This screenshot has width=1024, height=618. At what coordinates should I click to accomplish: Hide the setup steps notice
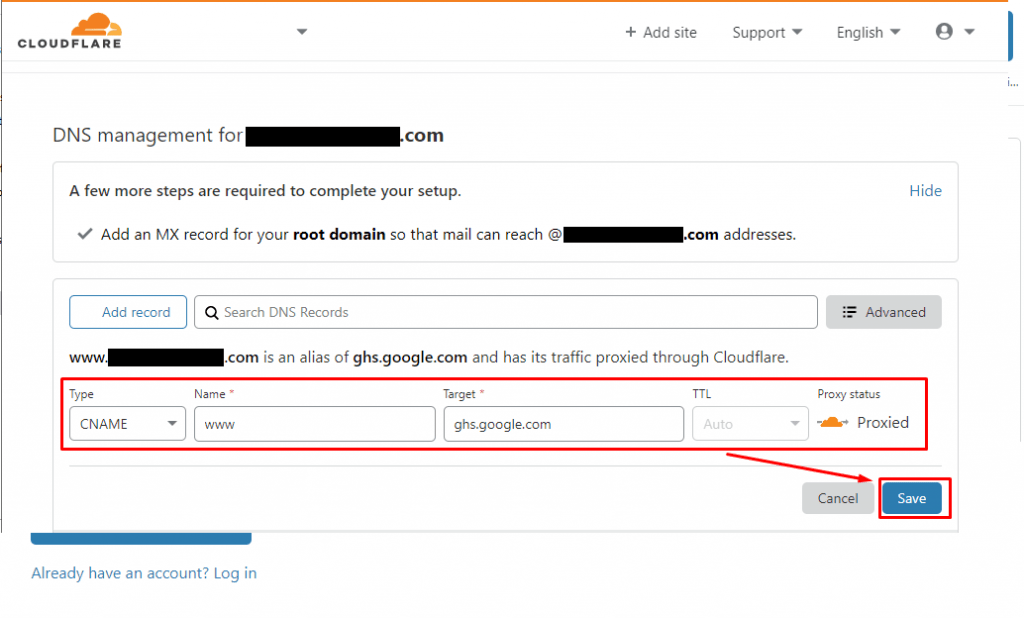[925, 190]
